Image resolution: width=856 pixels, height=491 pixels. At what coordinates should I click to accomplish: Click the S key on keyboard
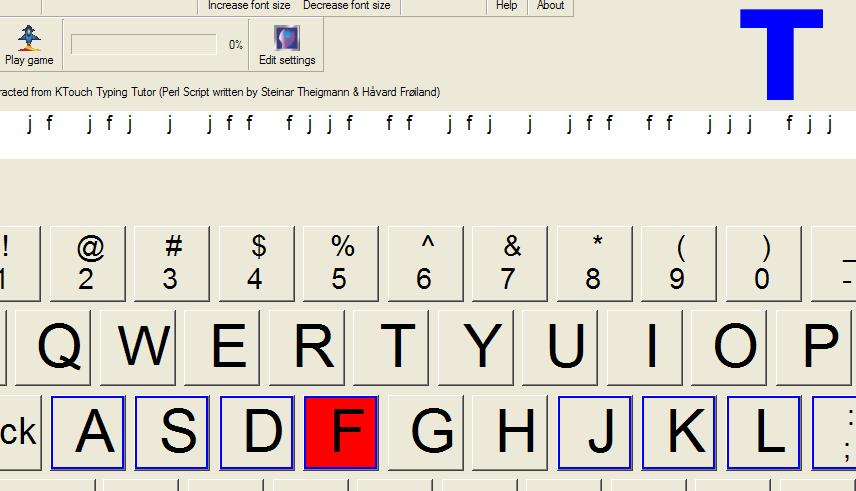click(172, 433)
